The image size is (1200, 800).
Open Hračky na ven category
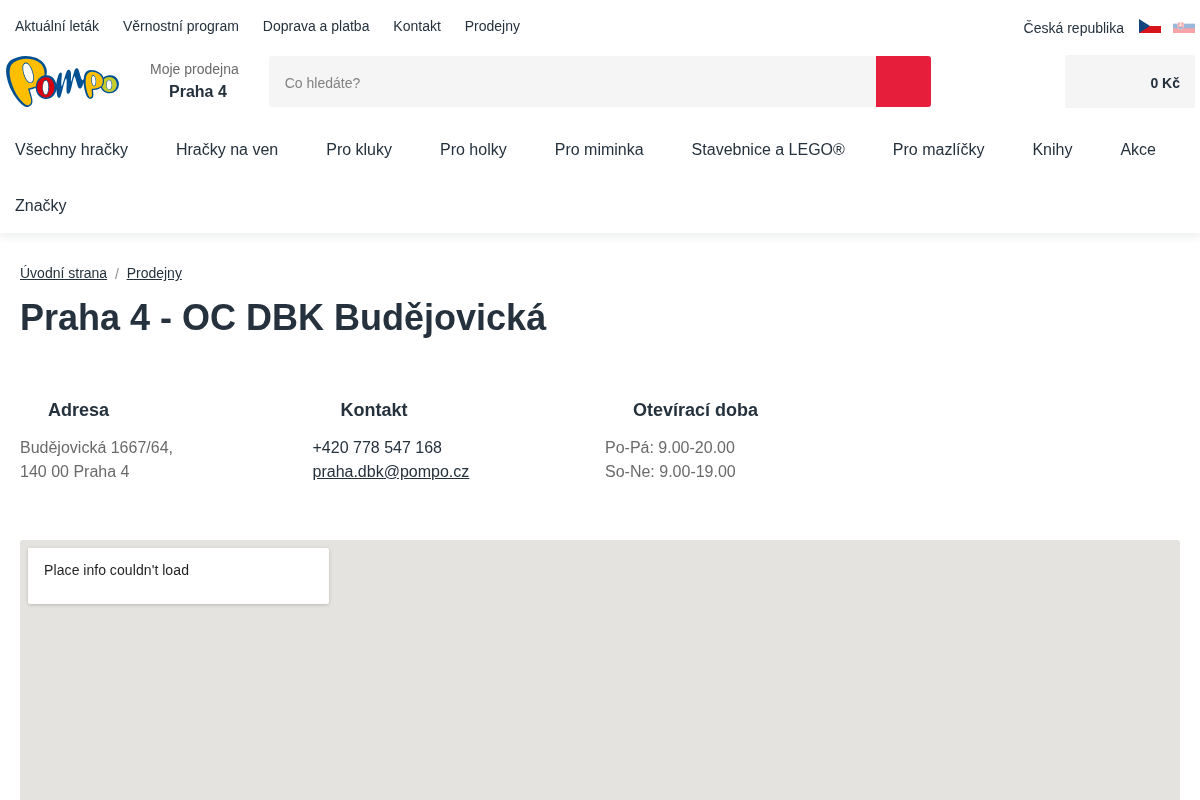227,150
